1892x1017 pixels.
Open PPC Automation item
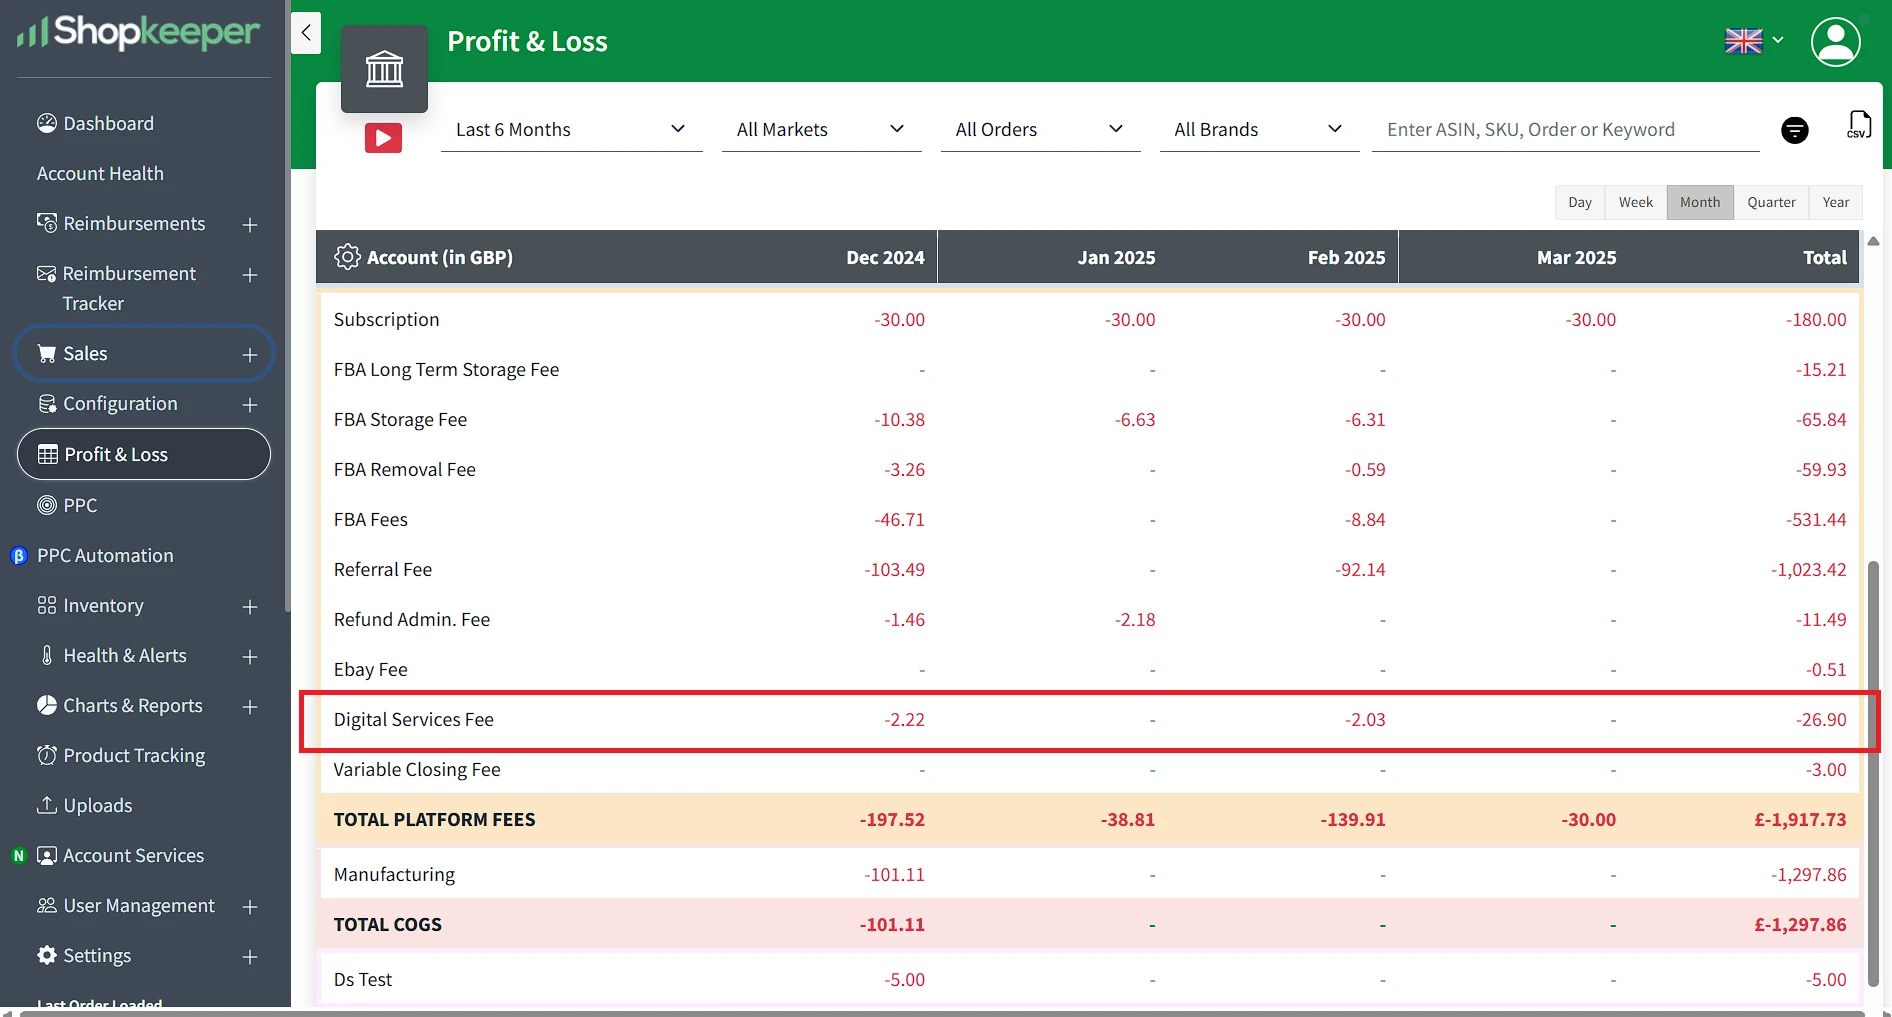pos(105,555)
